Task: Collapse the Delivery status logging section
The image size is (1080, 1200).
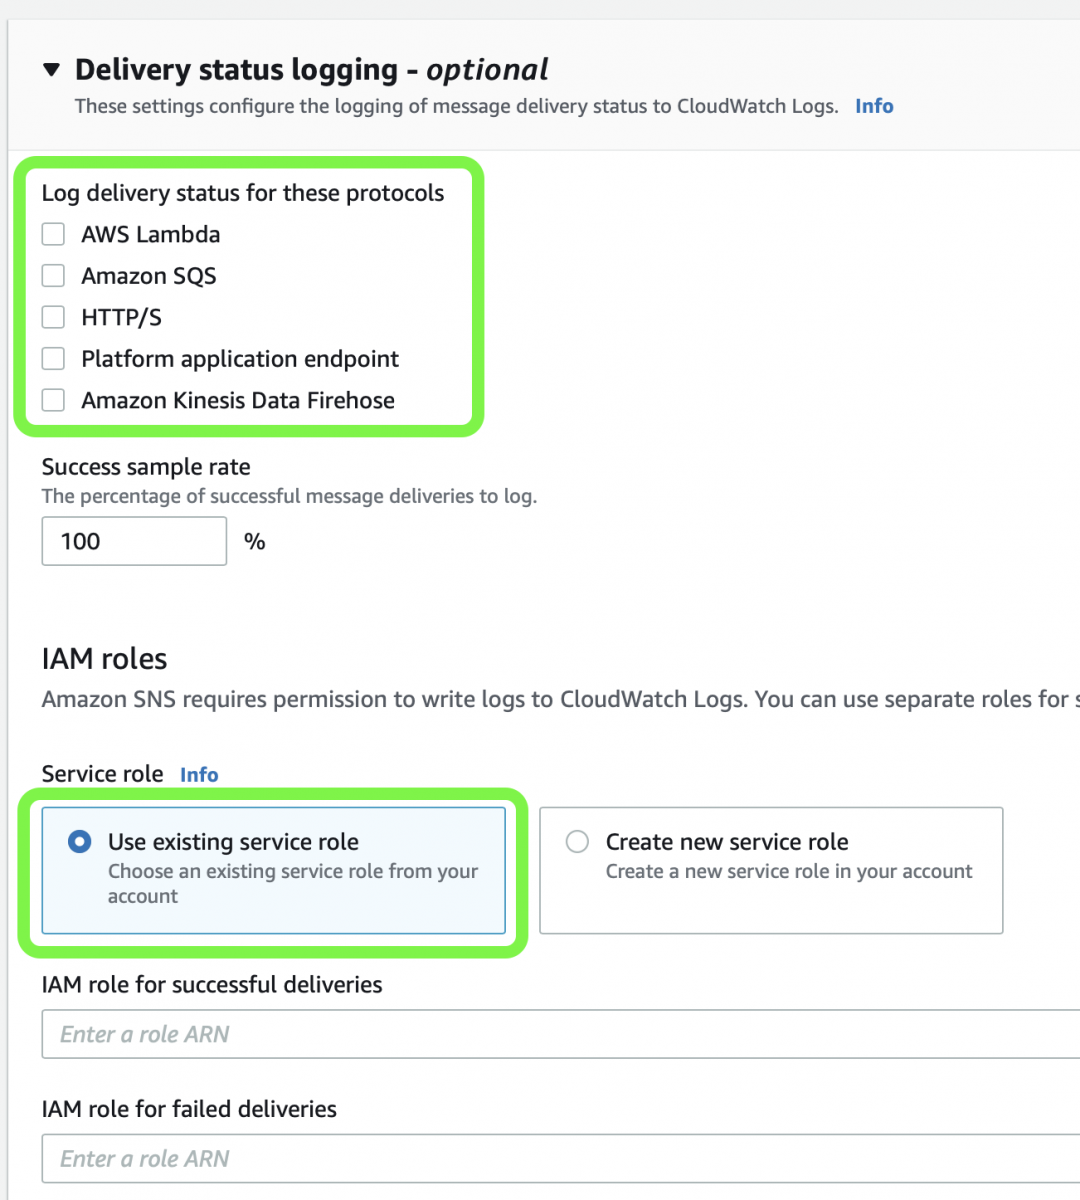Action: [x=51, y=70]
